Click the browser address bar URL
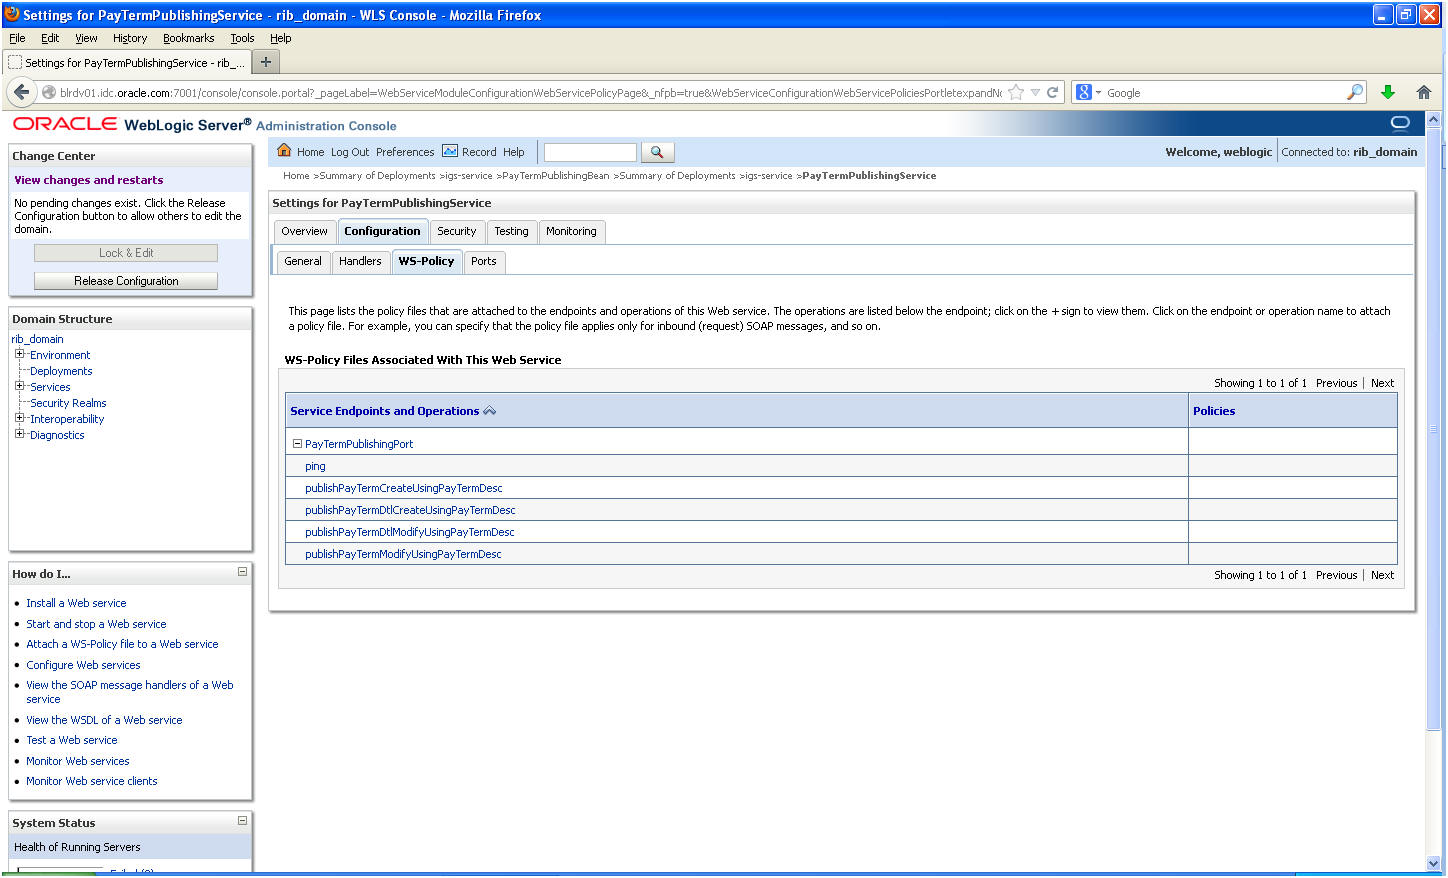Image resolution: width=1448 pixels, height=878 pixels. (530, 93)
